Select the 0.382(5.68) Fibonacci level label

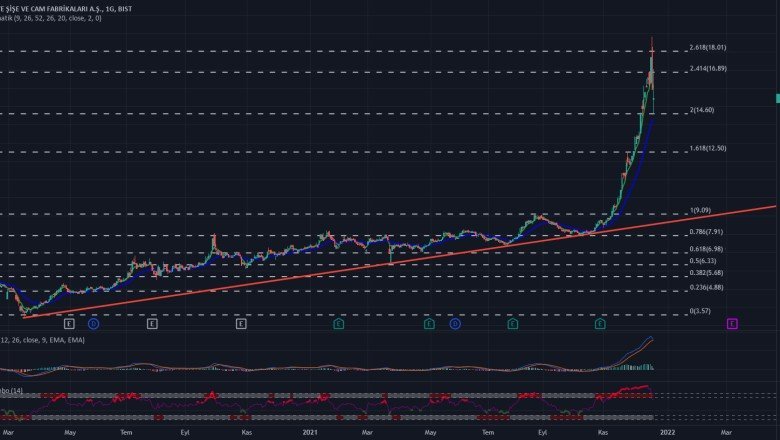(706, 273)
